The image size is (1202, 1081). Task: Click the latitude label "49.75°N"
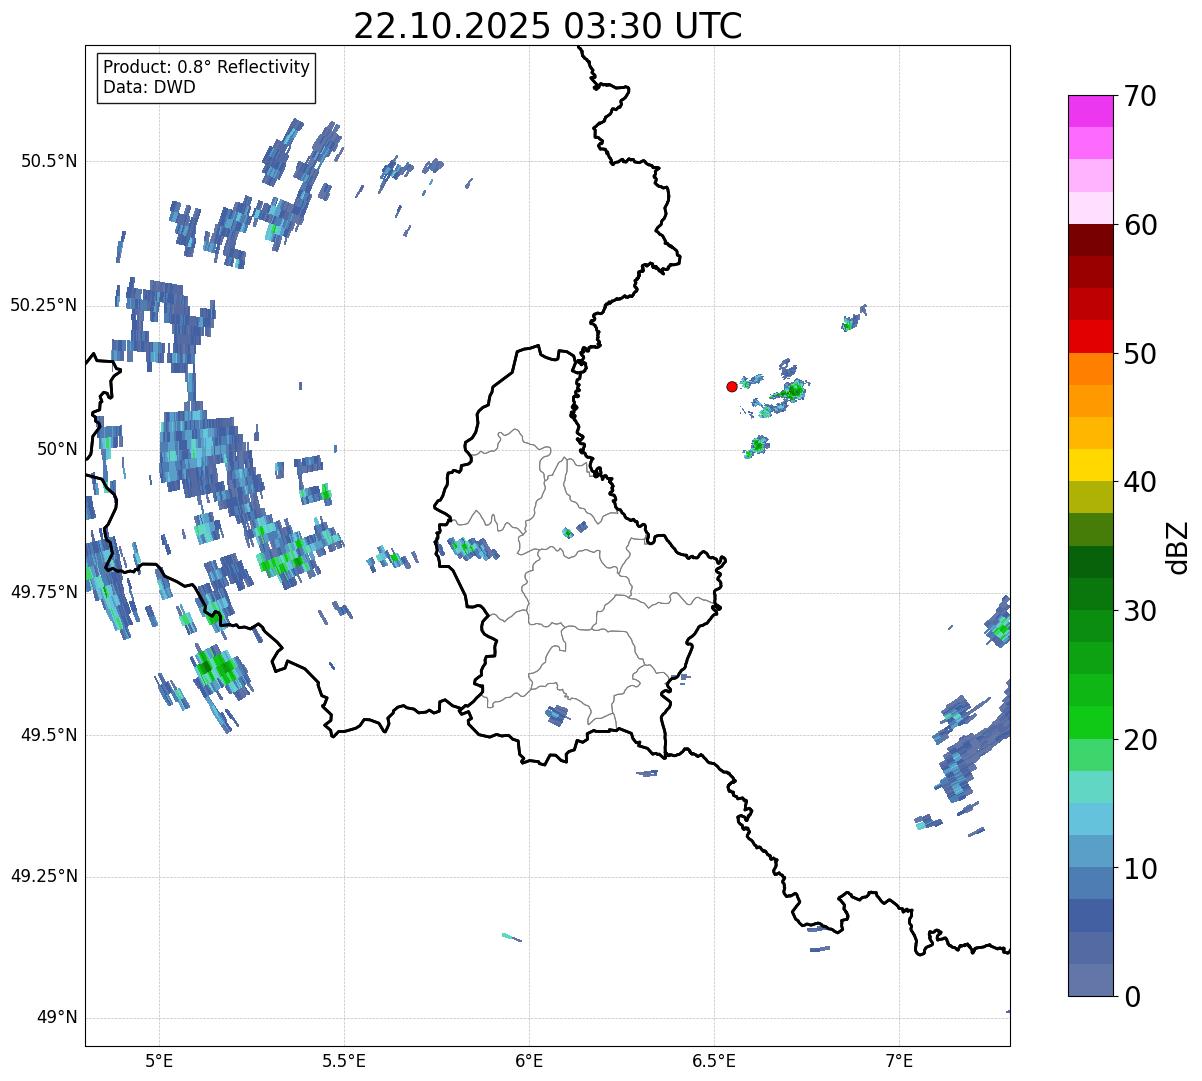coord(43,592)
